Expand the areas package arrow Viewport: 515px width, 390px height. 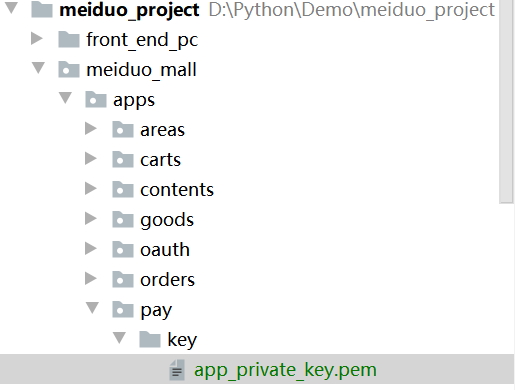coord(91,128)
